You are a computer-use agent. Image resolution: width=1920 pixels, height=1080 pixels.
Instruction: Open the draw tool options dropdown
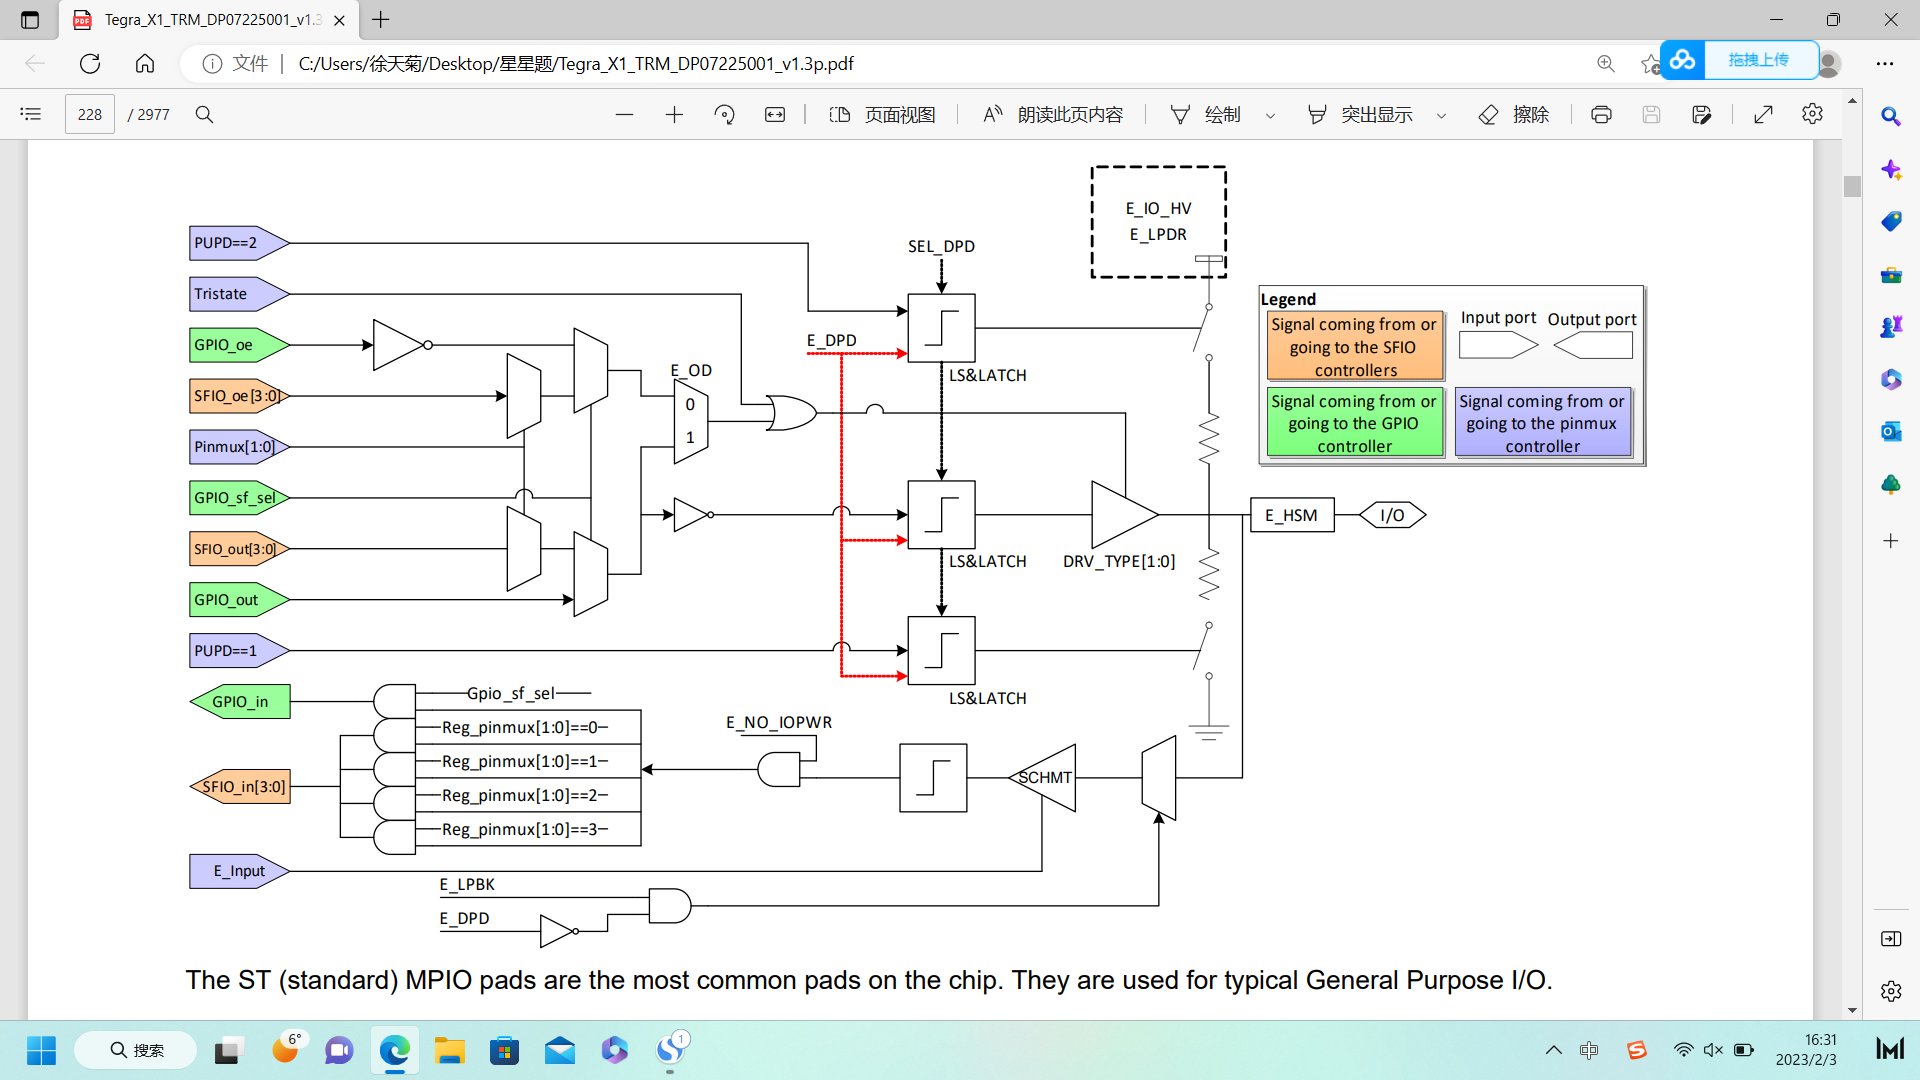tap(1270, 114)
